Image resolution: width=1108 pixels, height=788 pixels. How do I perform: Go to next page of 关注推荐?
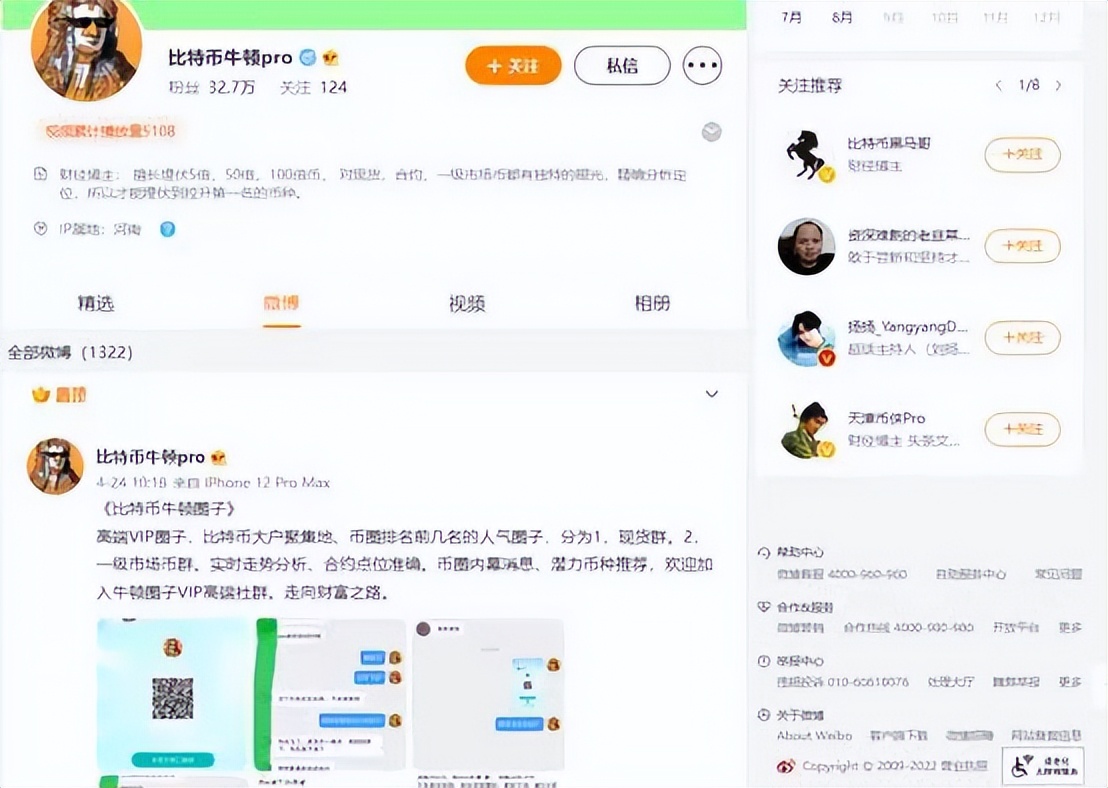coord(1058,86)
